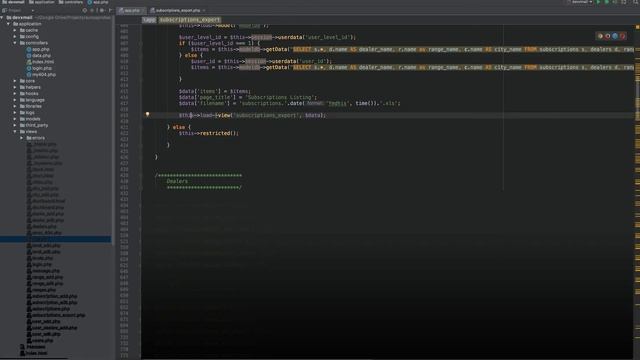Click the intention lightbulb in the gutter
The image size is (640, 360).
[x=147, y=115]
